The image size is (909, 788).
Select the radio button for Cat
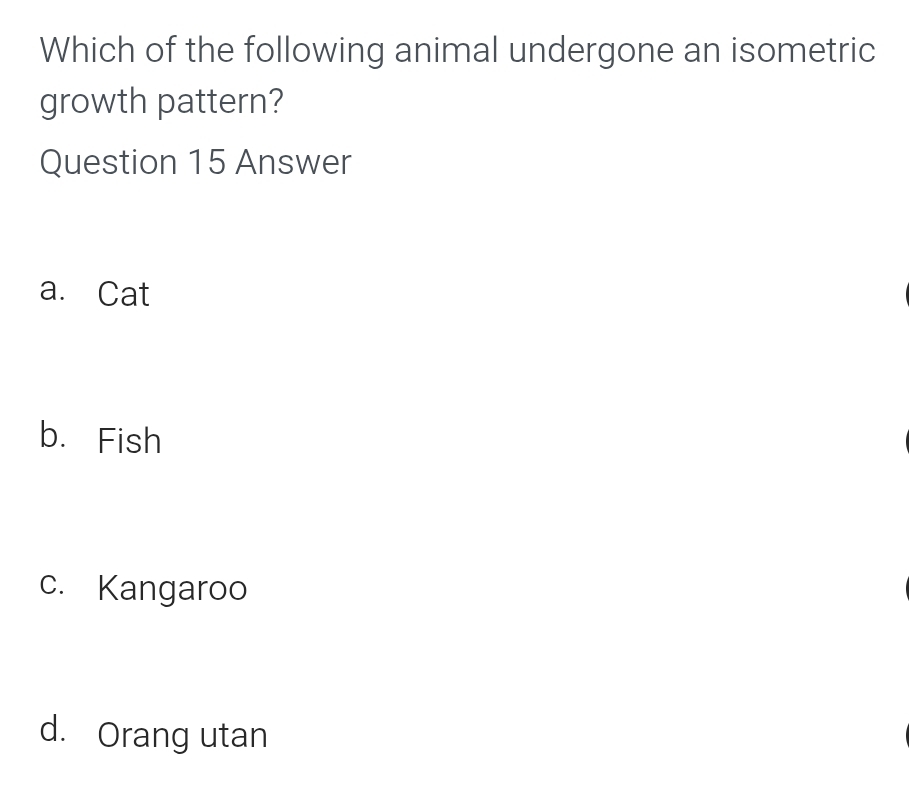905,294
